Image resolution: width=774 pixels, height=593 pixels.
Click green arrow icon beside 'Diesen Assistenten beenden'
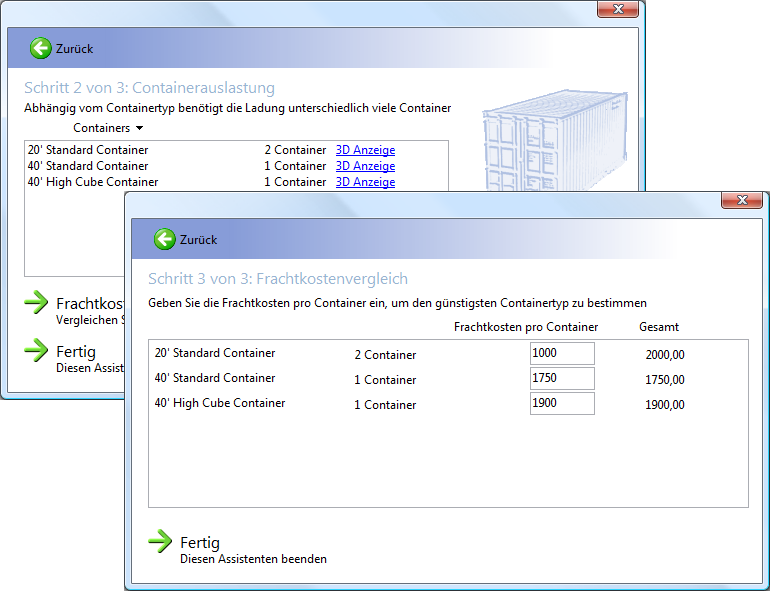point(160,542)
